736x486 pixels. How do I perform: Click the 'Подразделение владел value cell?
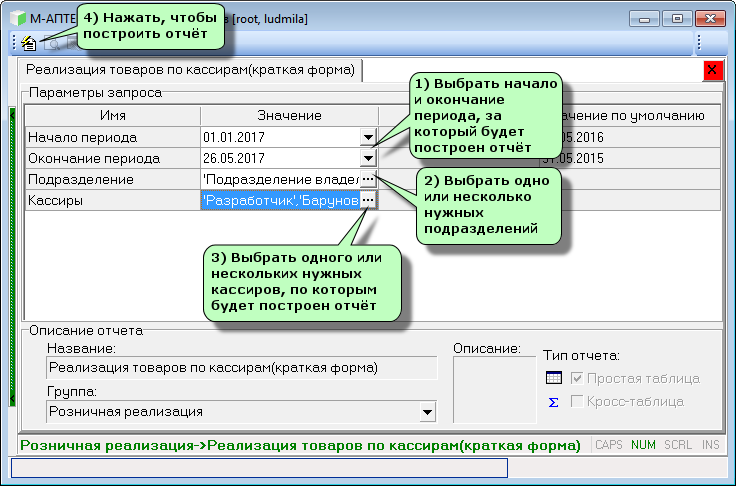(x=281, y=179)
